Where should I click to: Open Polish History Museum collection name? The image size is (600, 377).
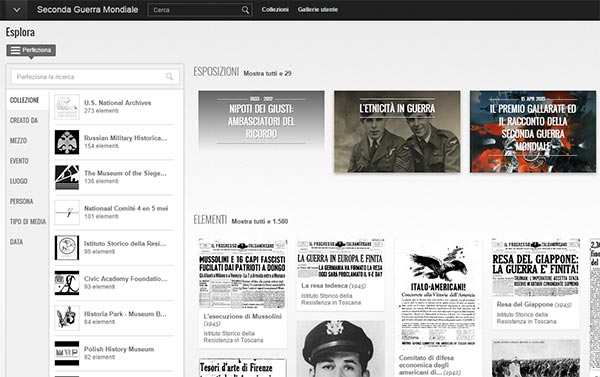[119, 349]
